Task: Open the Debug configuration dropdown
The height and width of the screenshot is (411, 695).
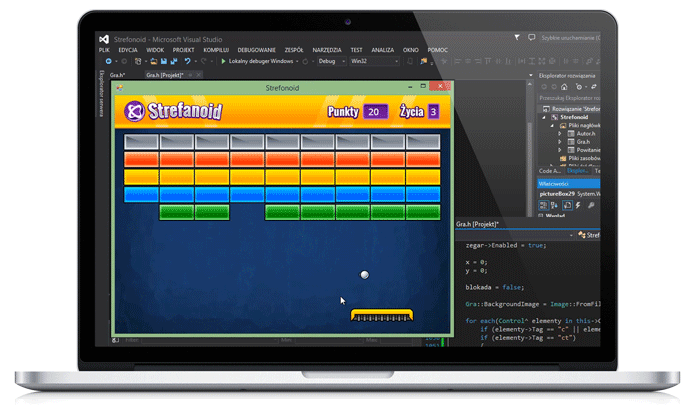Action: tap(328, 60)
